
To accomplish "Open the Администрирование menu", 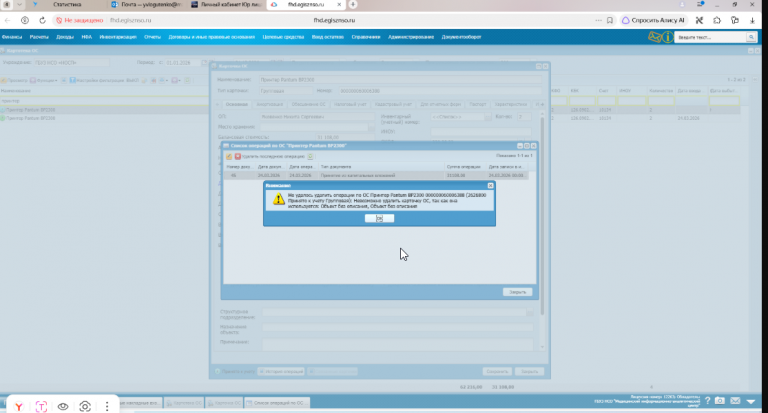I will tap(411, 37).
